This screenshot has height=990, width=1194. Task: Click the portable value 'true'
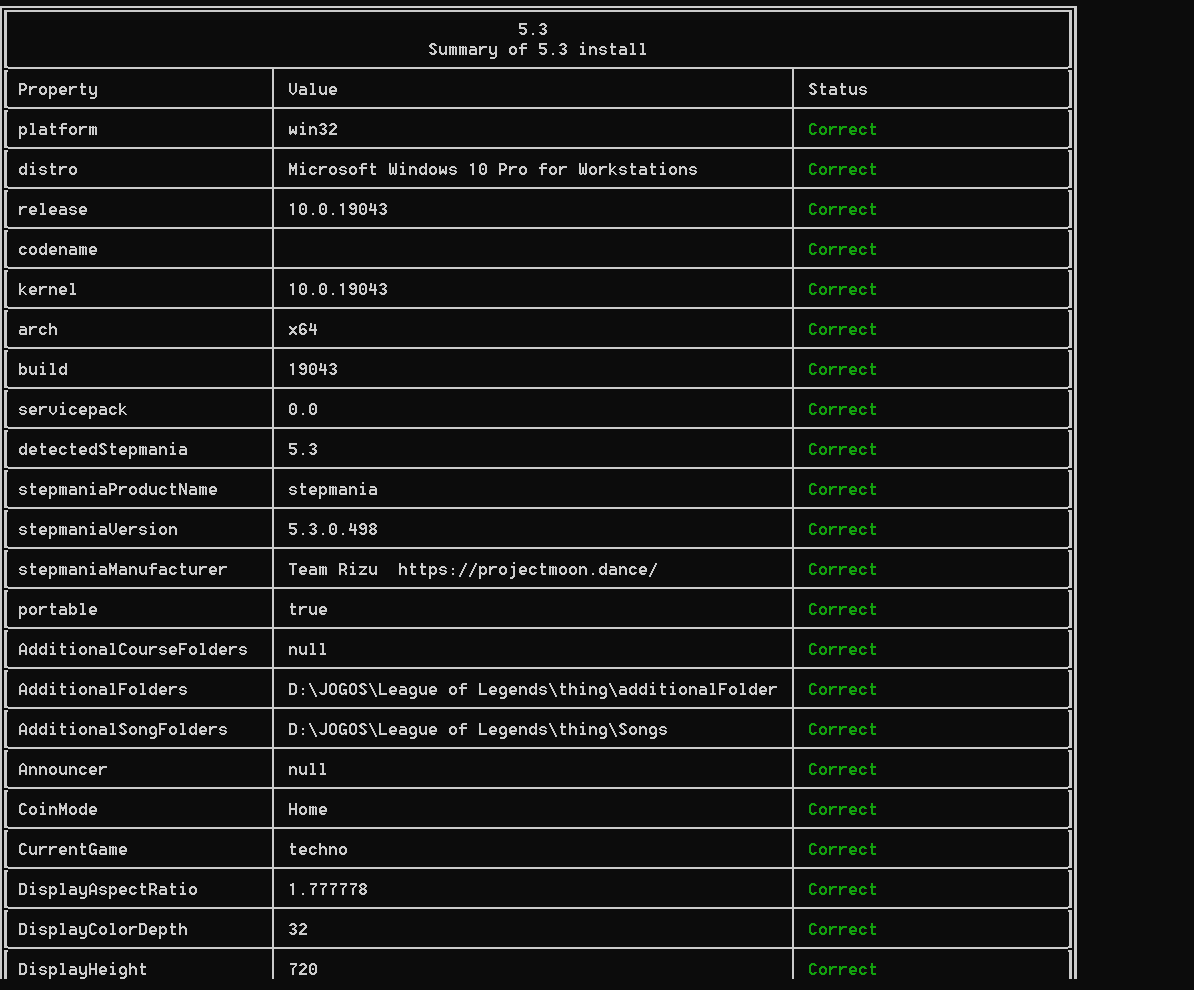pyautogui.click(x=308, y=609)
